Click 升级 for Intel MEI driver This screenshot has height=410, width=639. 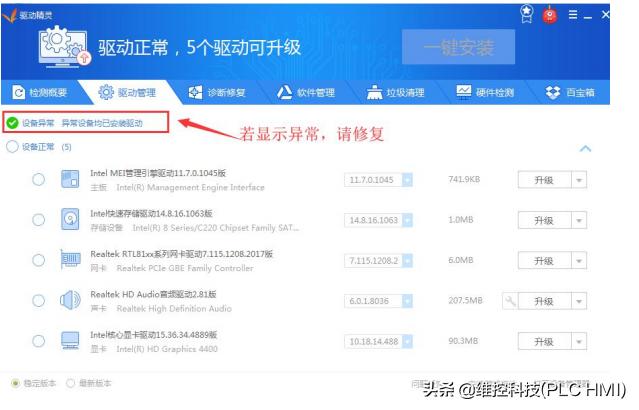(x=544, y=180)
